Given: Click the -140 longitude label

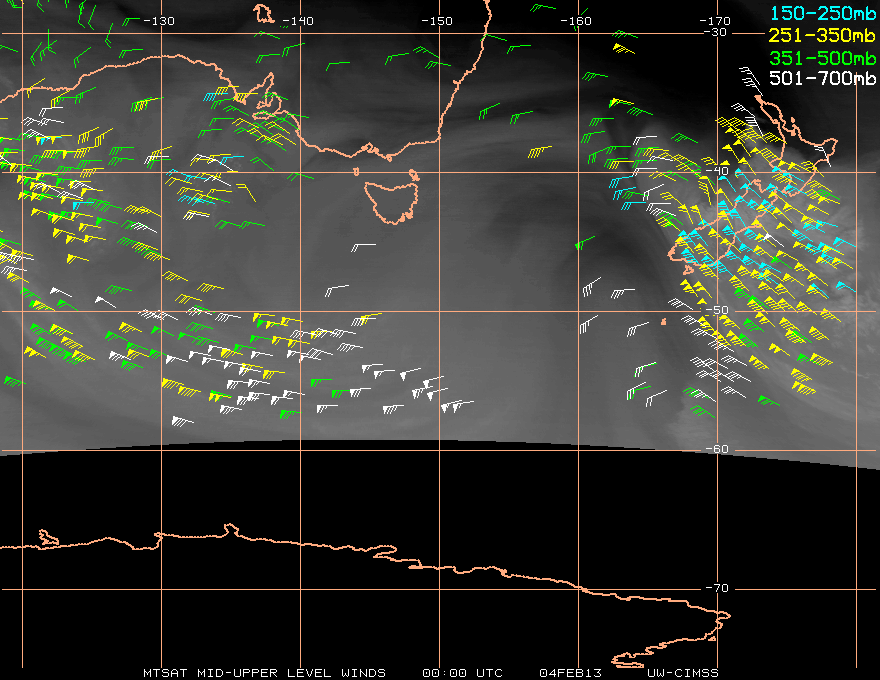Looking at the screenshot, I should [x=298, y=21].
